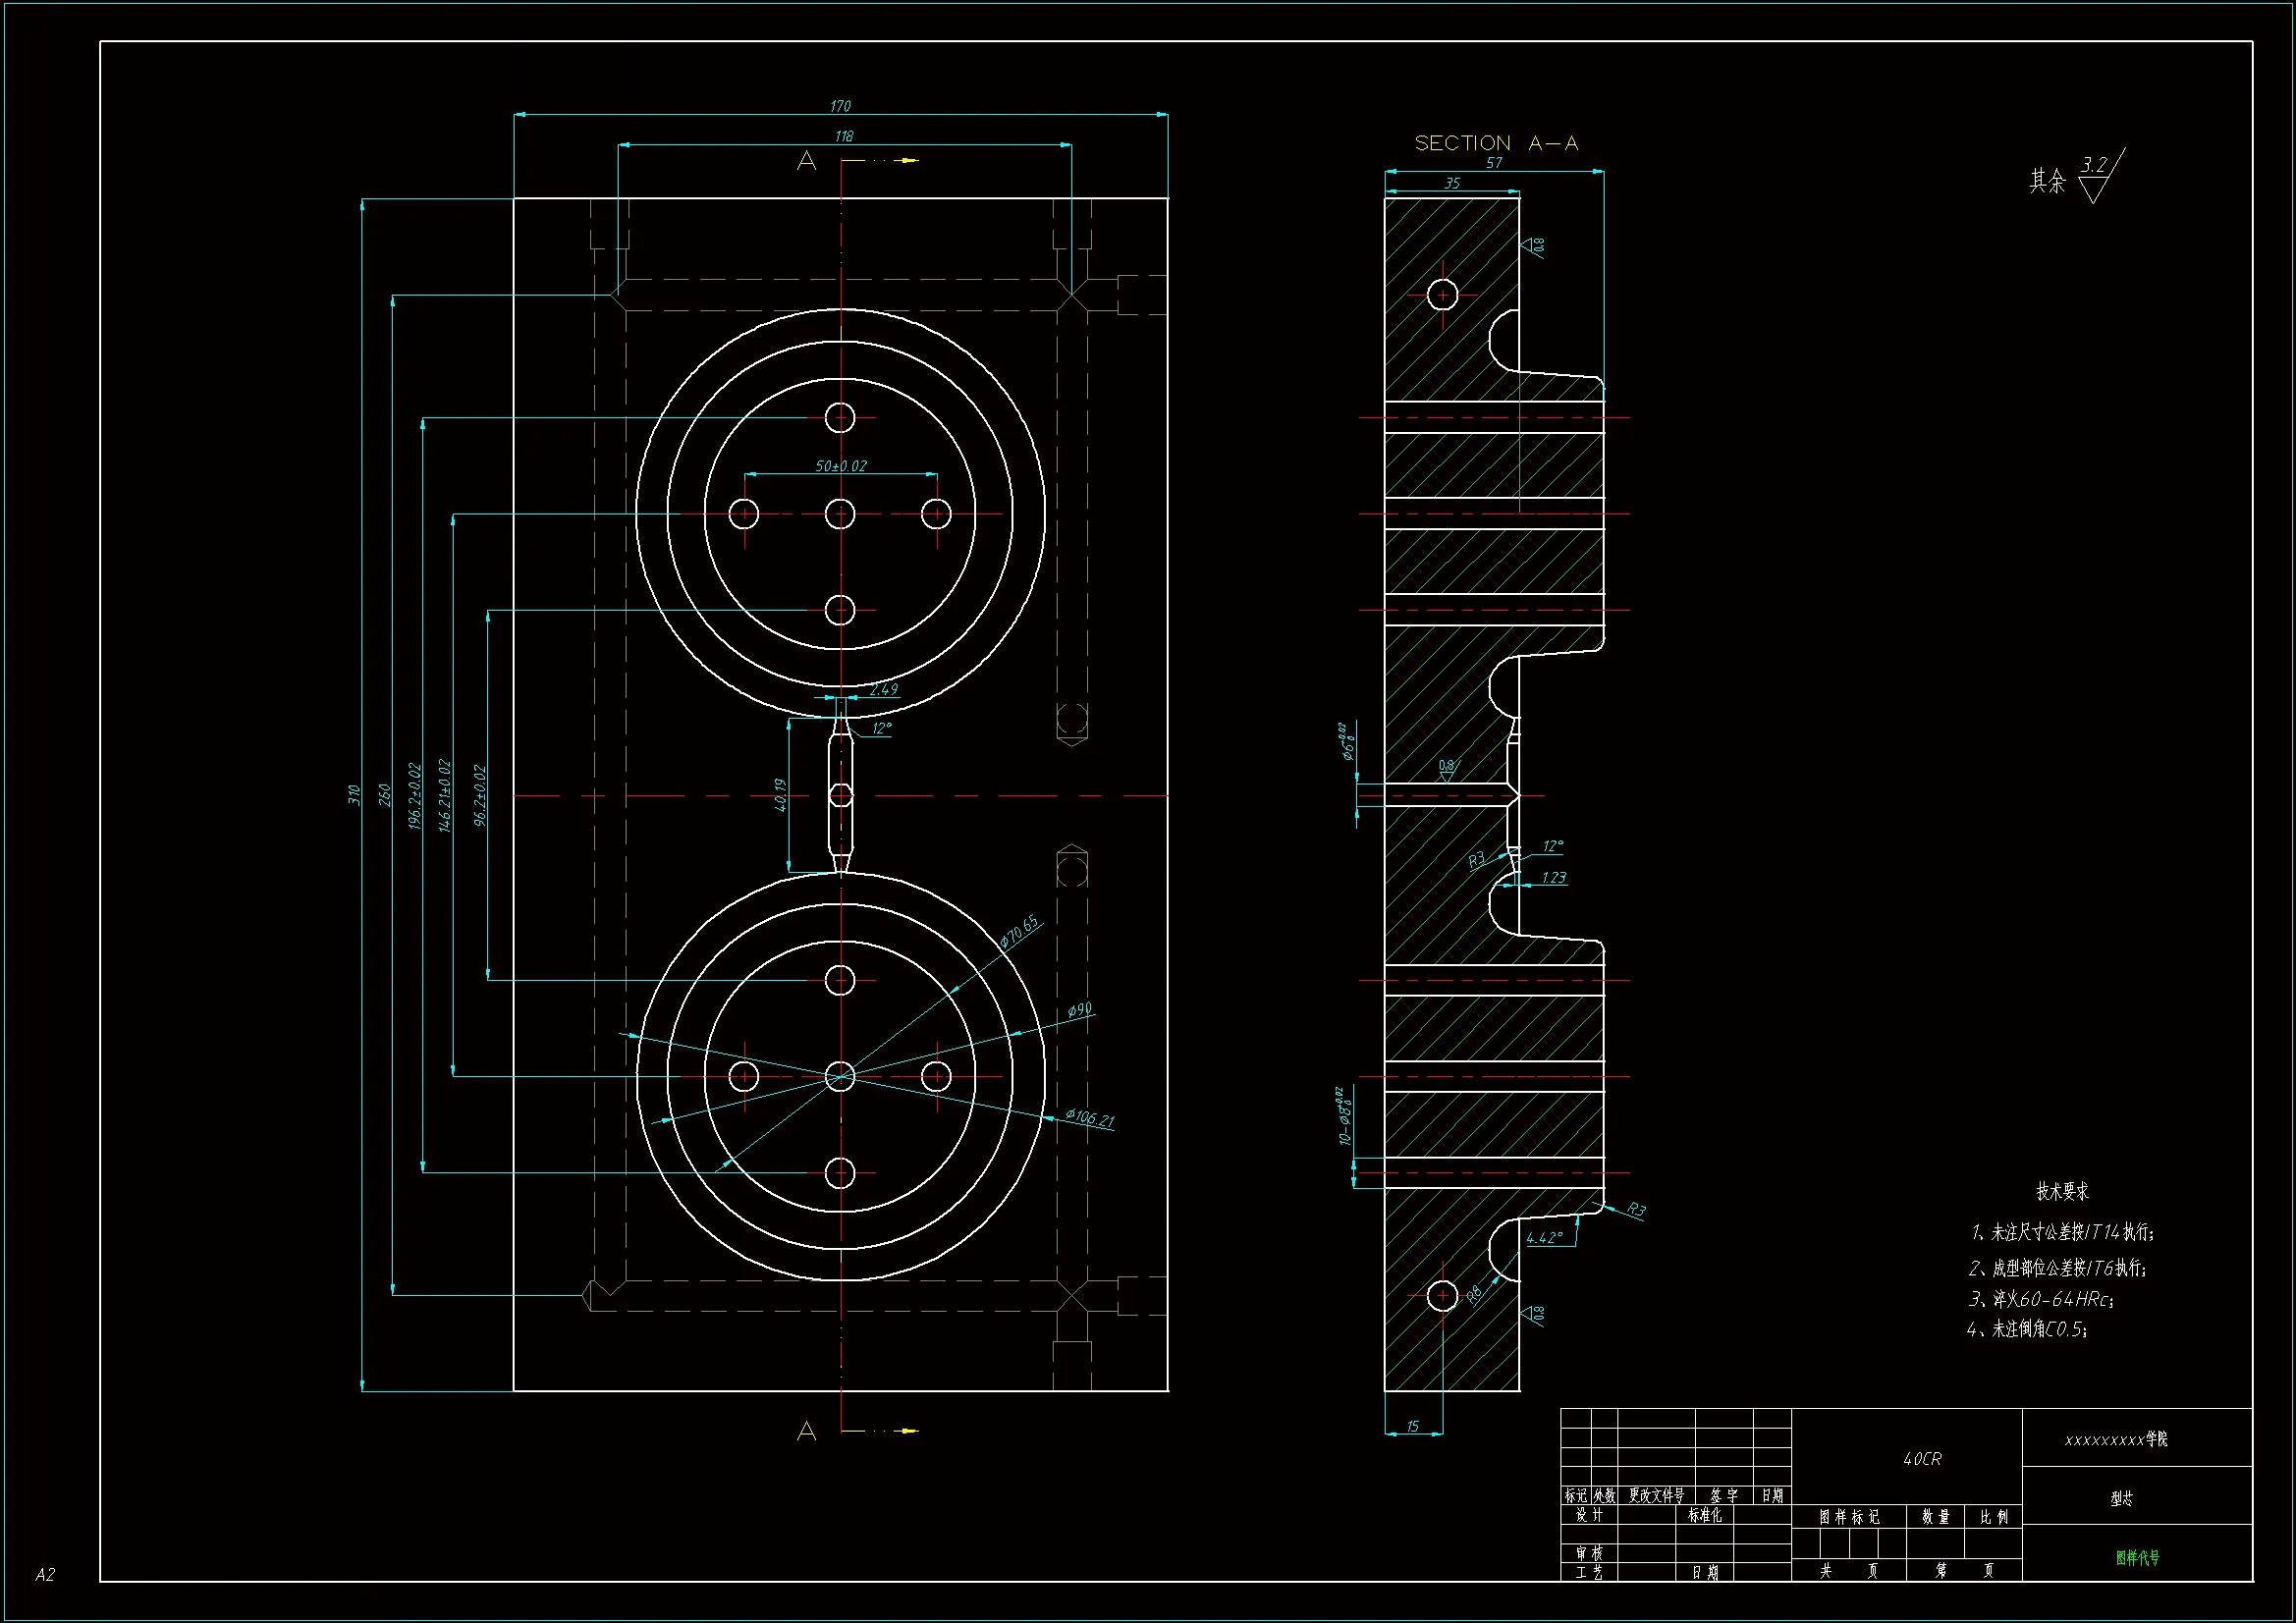Image resolution: width=2296 pixels, height=1623 pixels.
Task: Click the 技术要求 heading text
Action: [2062, 1191]
